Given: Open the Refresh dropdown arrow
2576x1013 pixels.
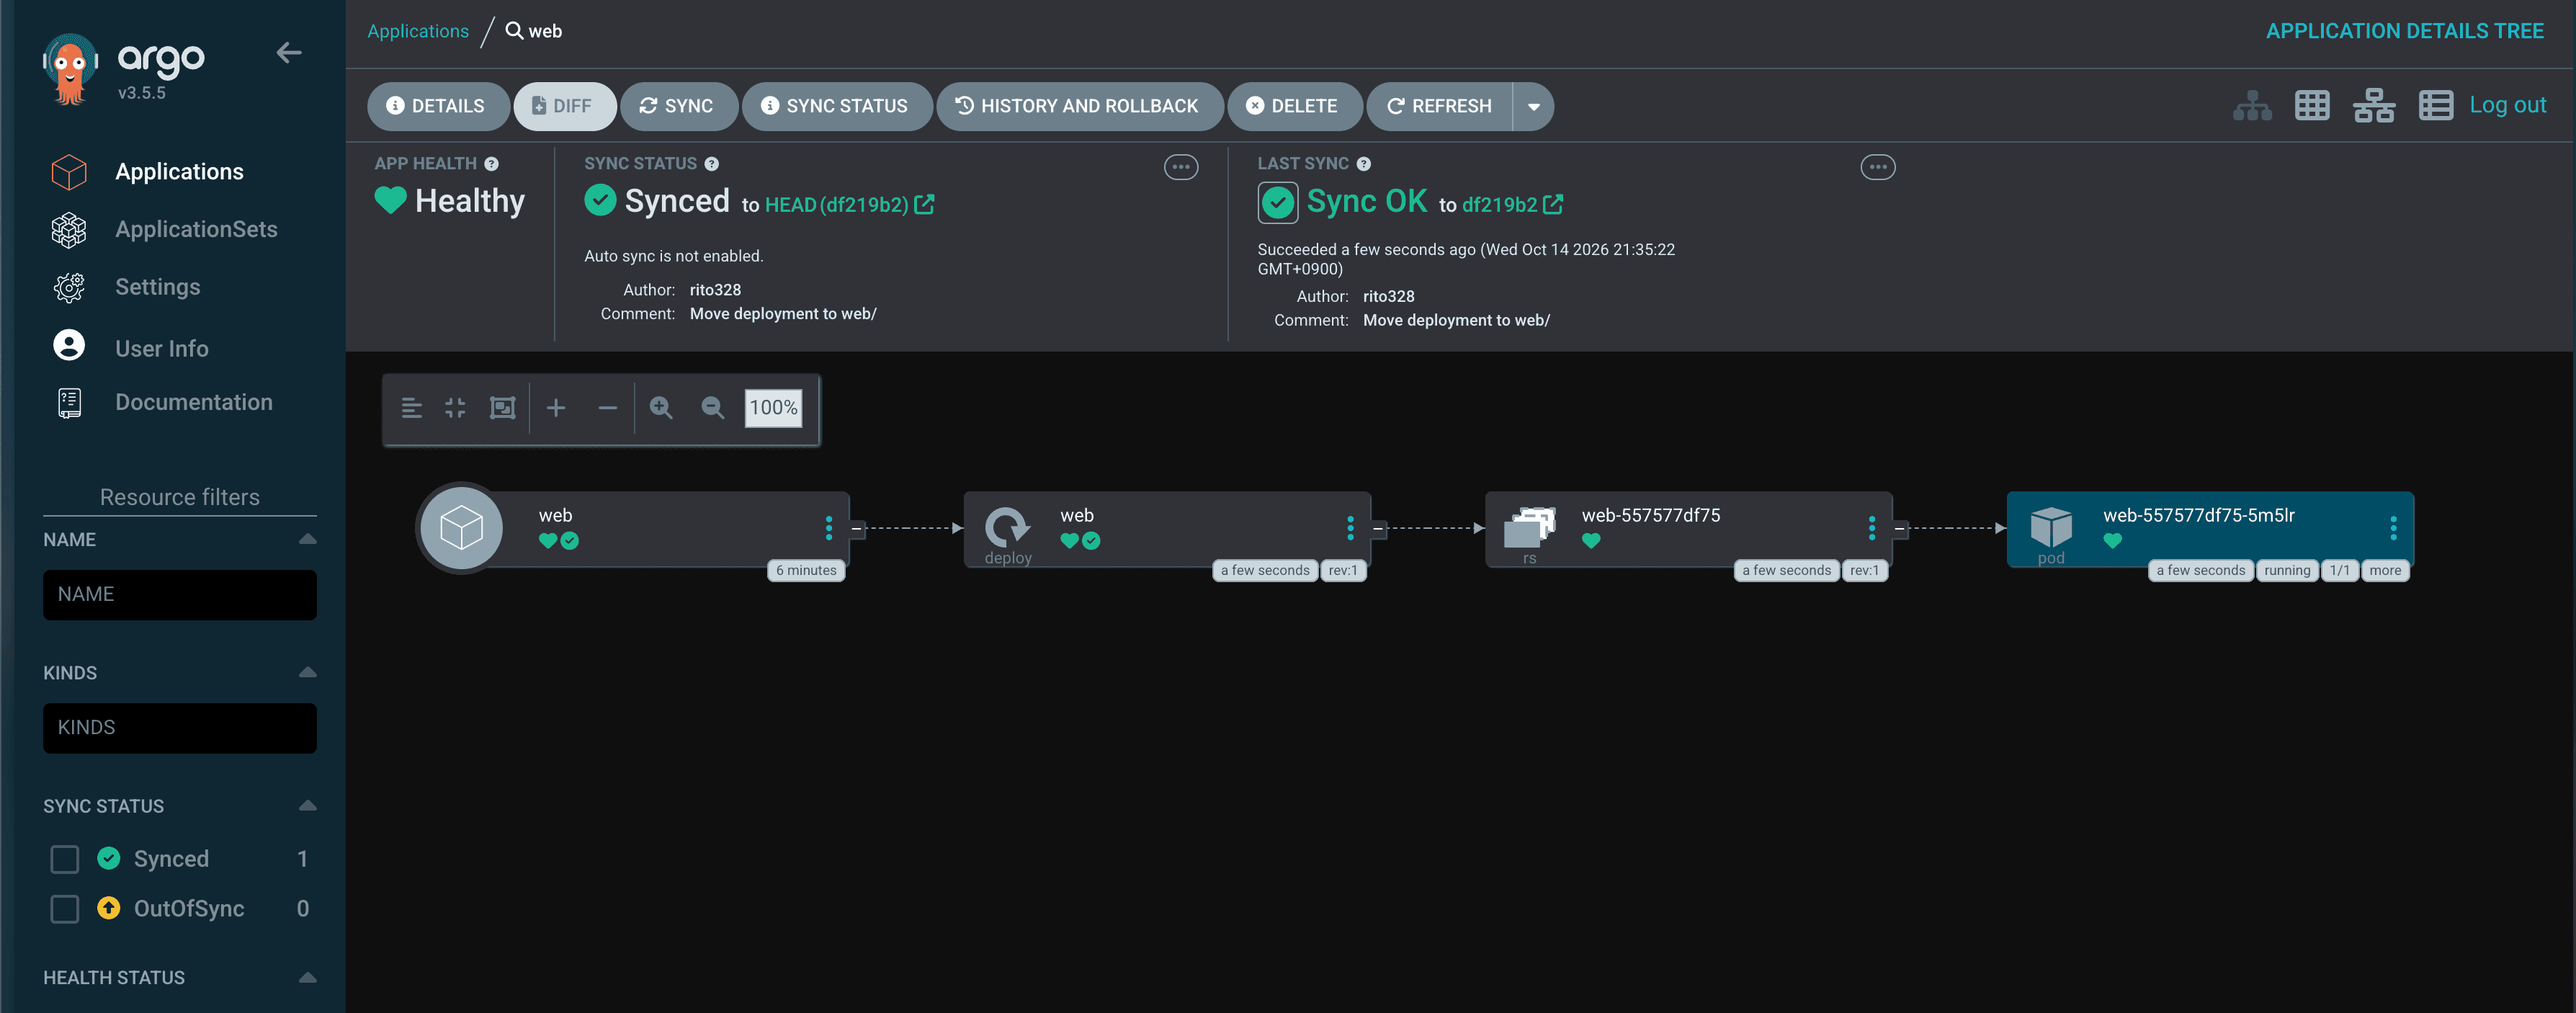Looking at the screenshot, I should (x=1533, y=106).
